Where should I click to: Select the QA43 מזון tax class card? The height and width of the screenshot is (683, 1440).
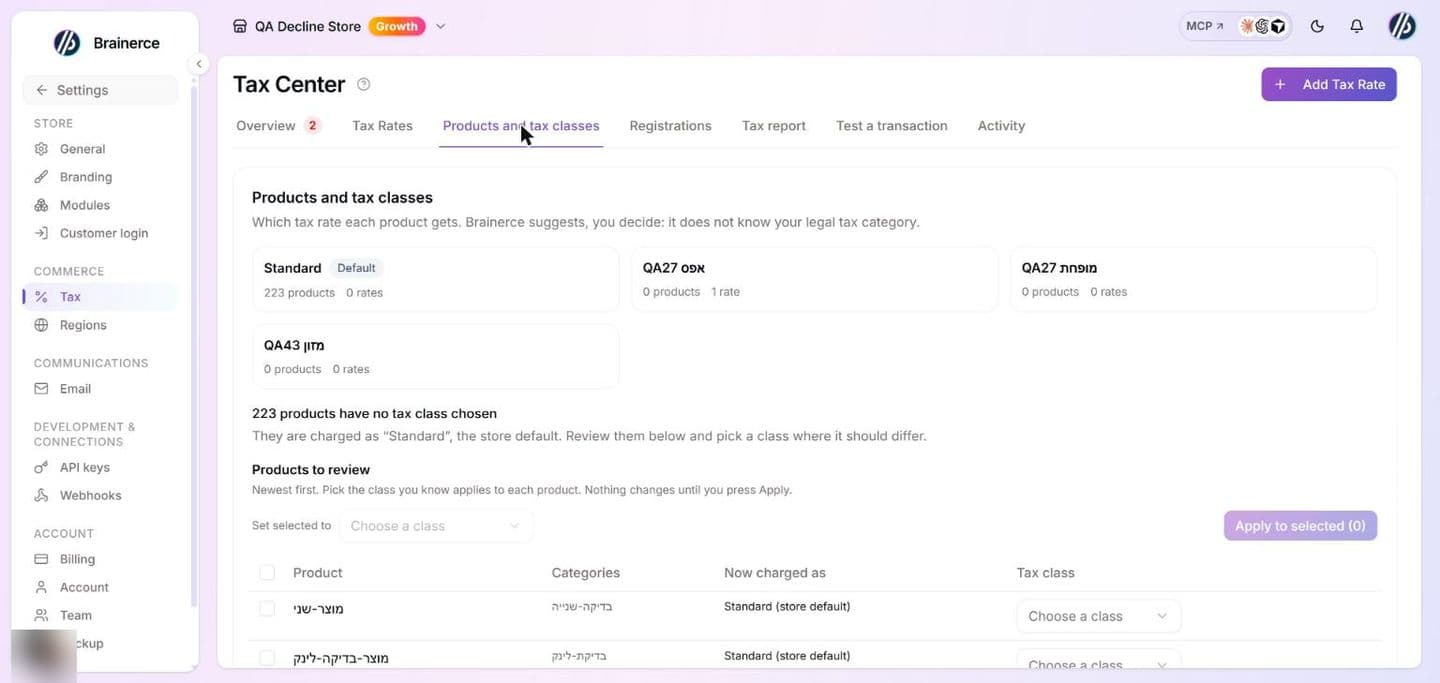click(435, 356)
